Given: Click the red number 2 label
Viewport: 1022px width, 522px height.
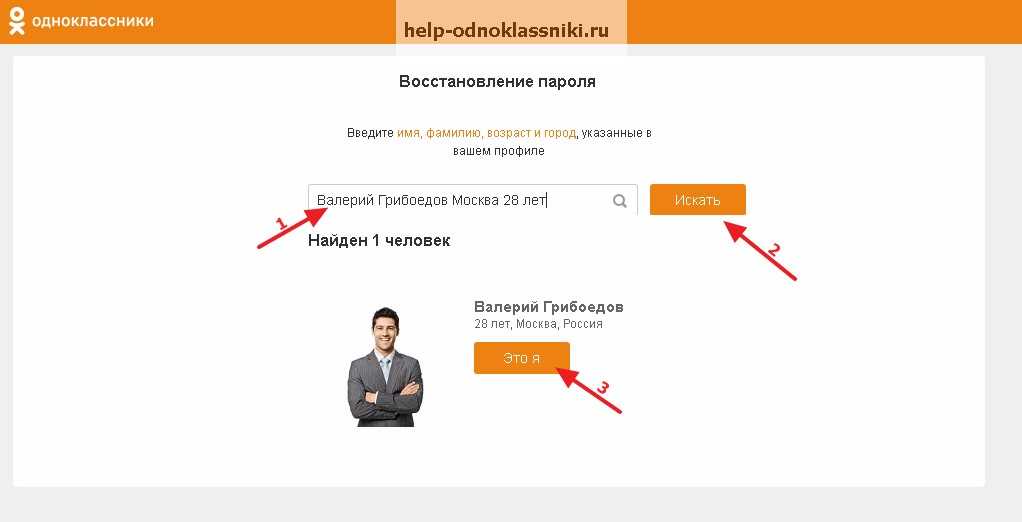Looking at the screenshot, I should pos(774,248).
